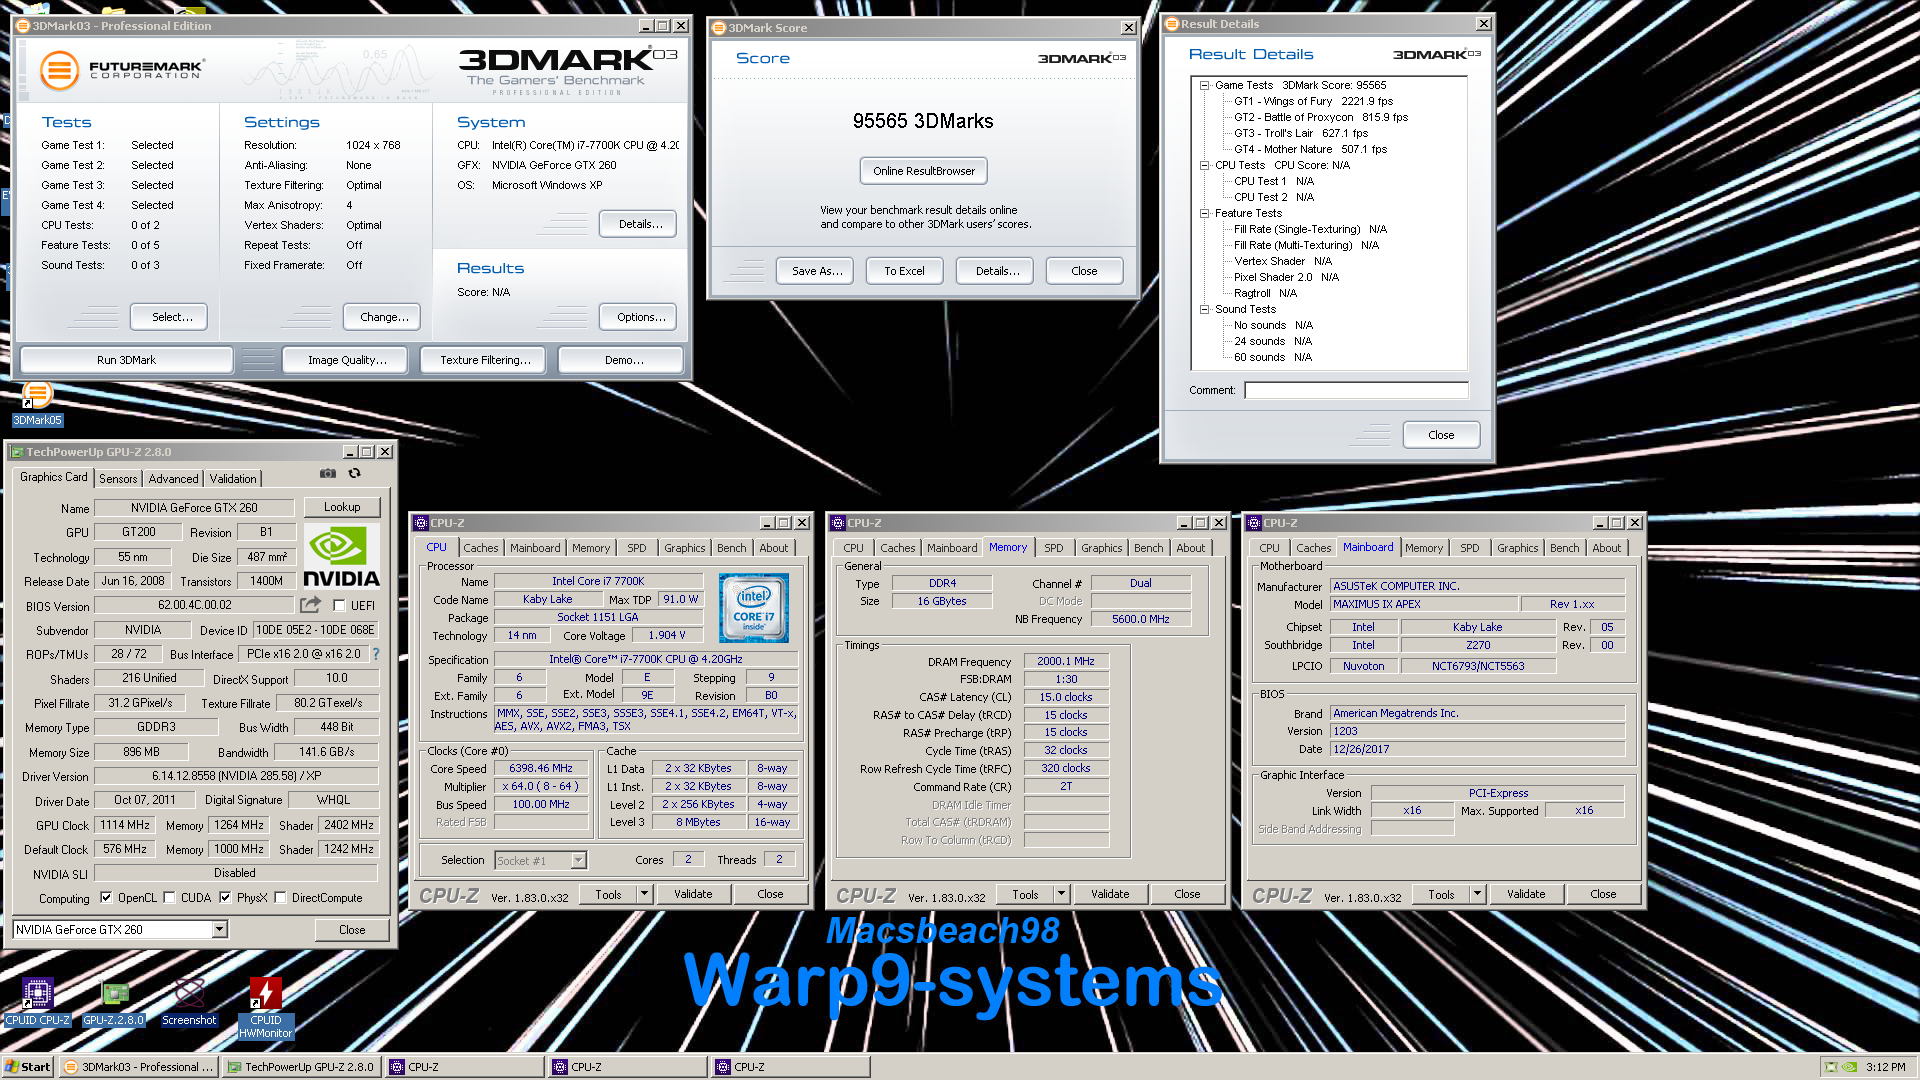Toggle the DirectCompute checkbox
Viewport: 1920px width, 1080px height.
(x=280, y=897)
